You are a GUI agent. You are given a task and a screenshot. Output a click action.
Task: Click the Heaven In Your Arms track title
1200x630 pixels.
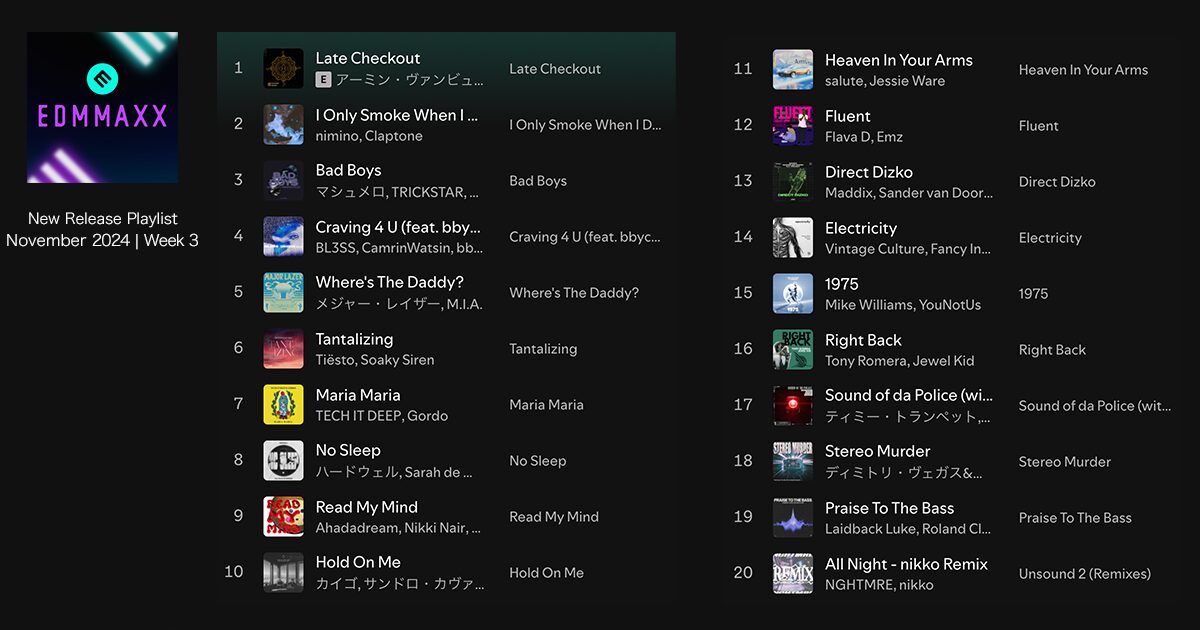[x=899, y=60]
